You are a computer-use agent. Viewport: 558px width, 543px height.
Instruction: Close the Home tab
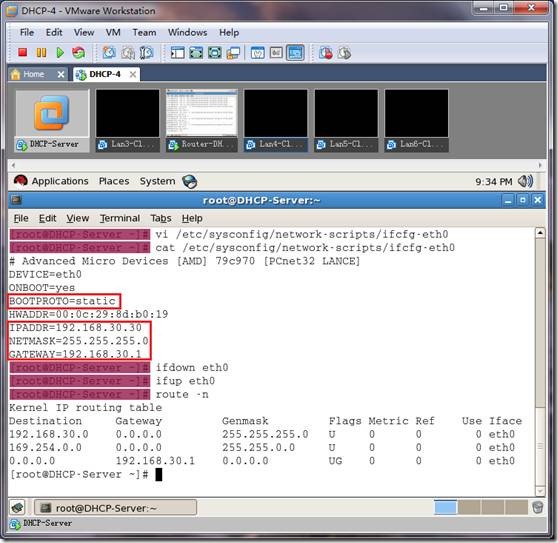point(61,74)
